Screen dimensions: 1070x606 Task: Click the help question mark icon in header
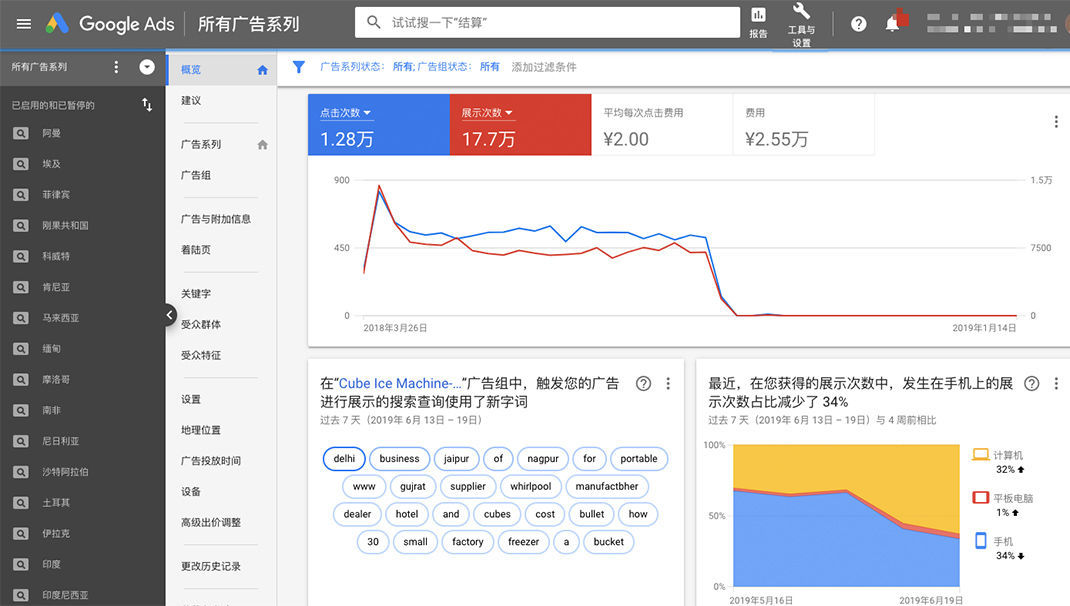[x=858, y=24]
